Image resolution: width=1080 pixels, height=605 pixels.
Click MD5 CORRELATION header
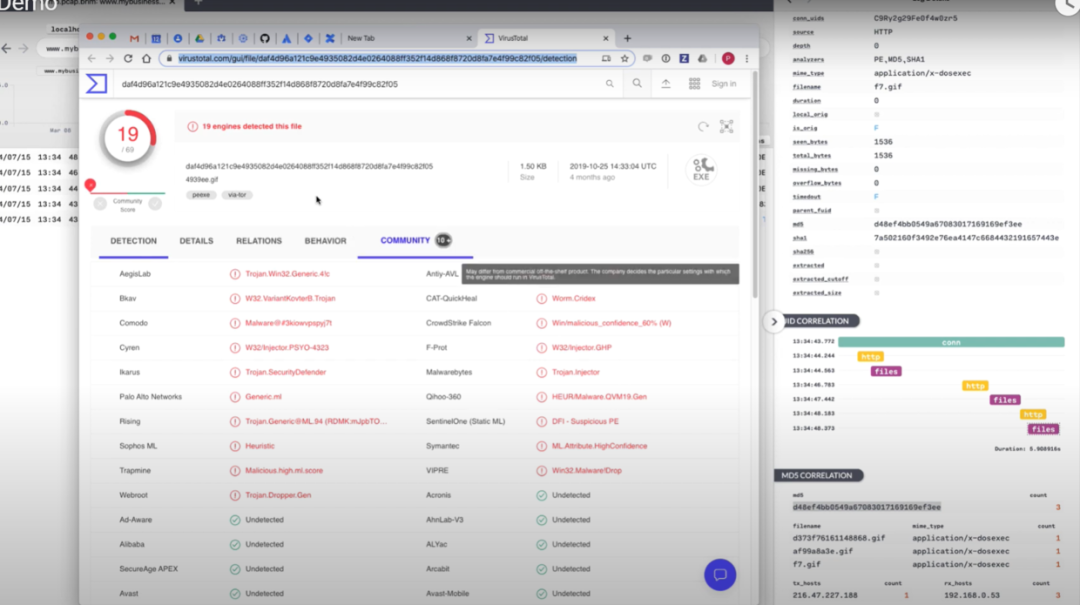(818, 475)
